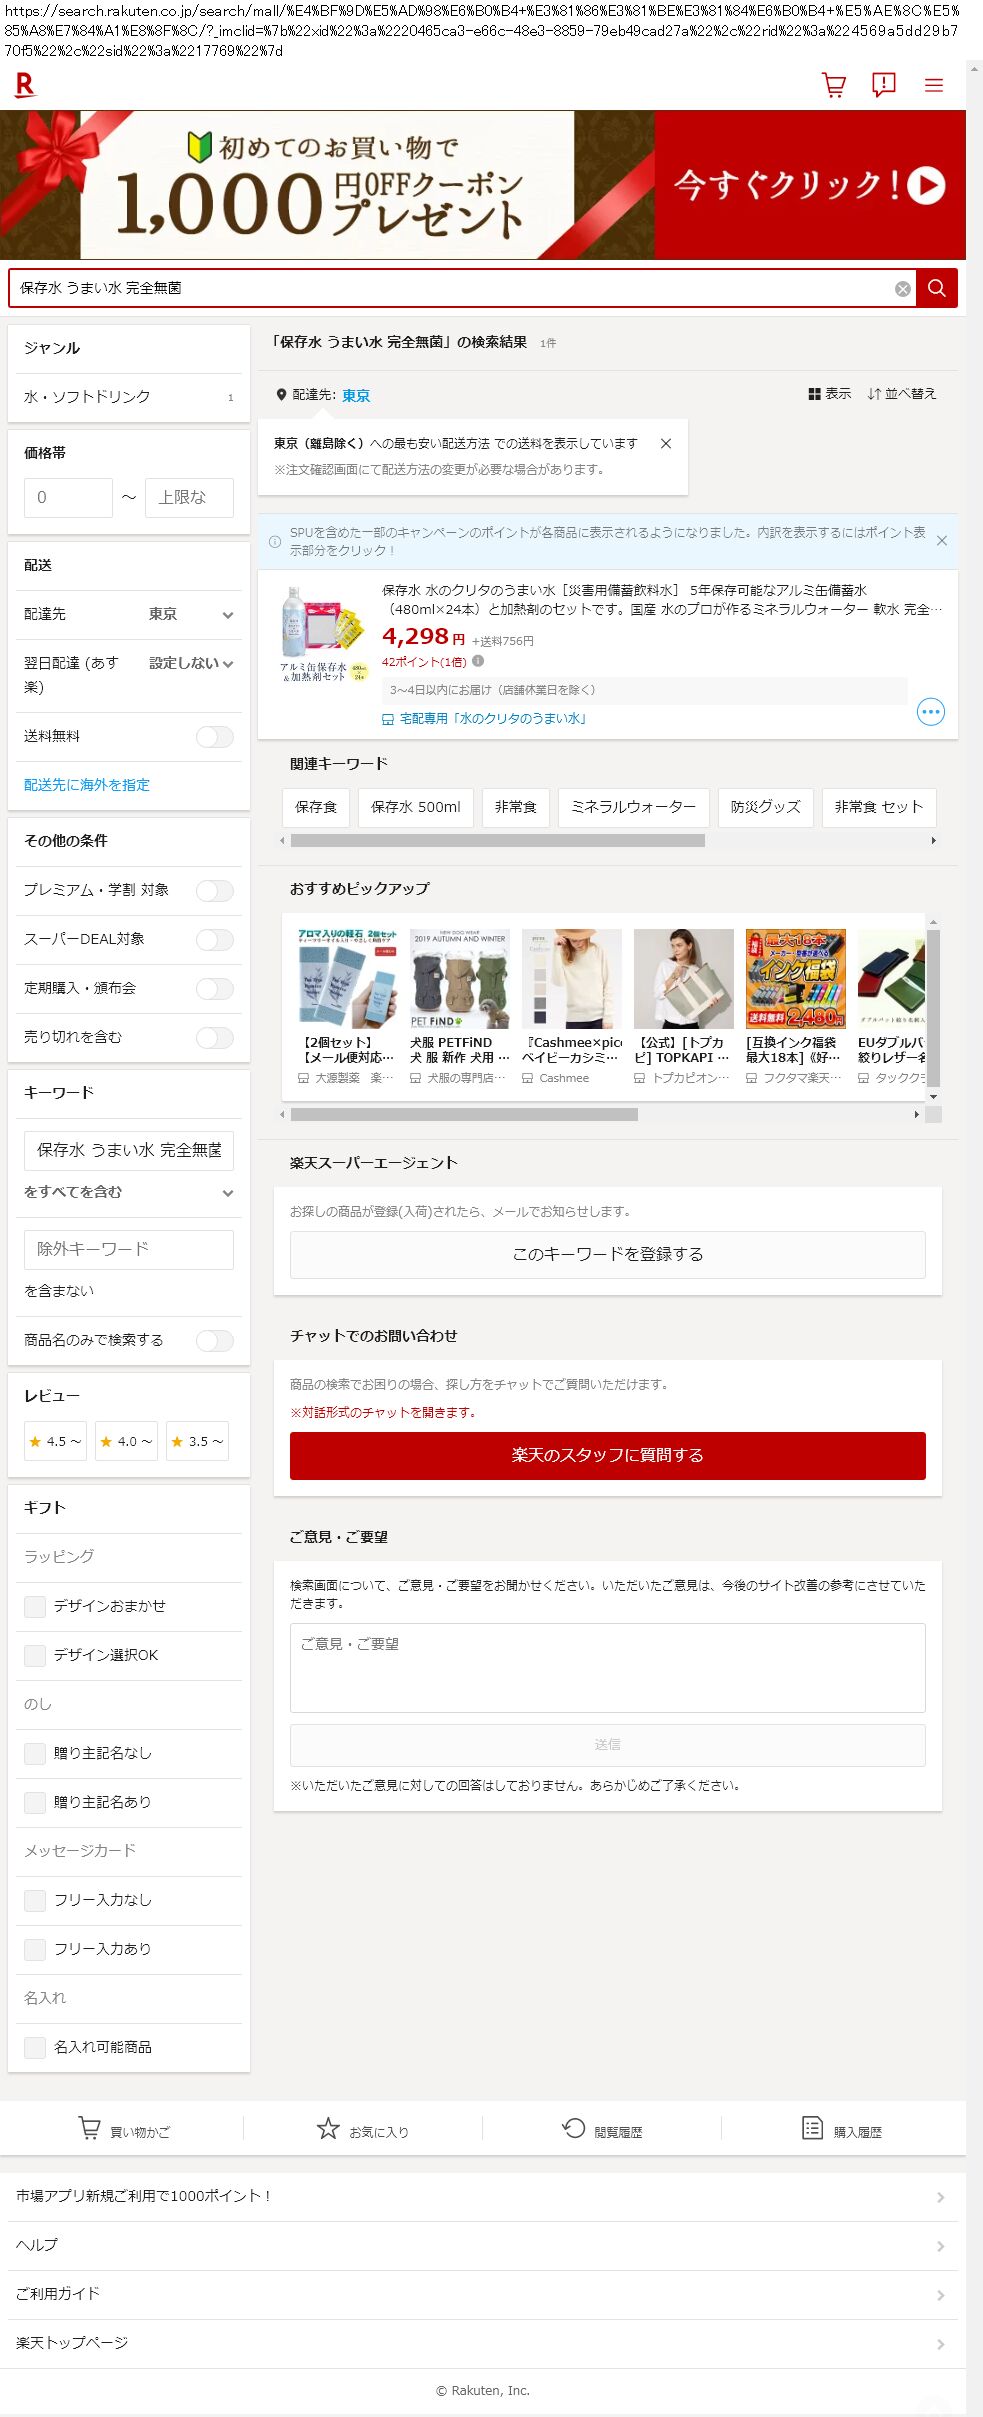Check 名入れ可能商品 checkbox

35,2048
